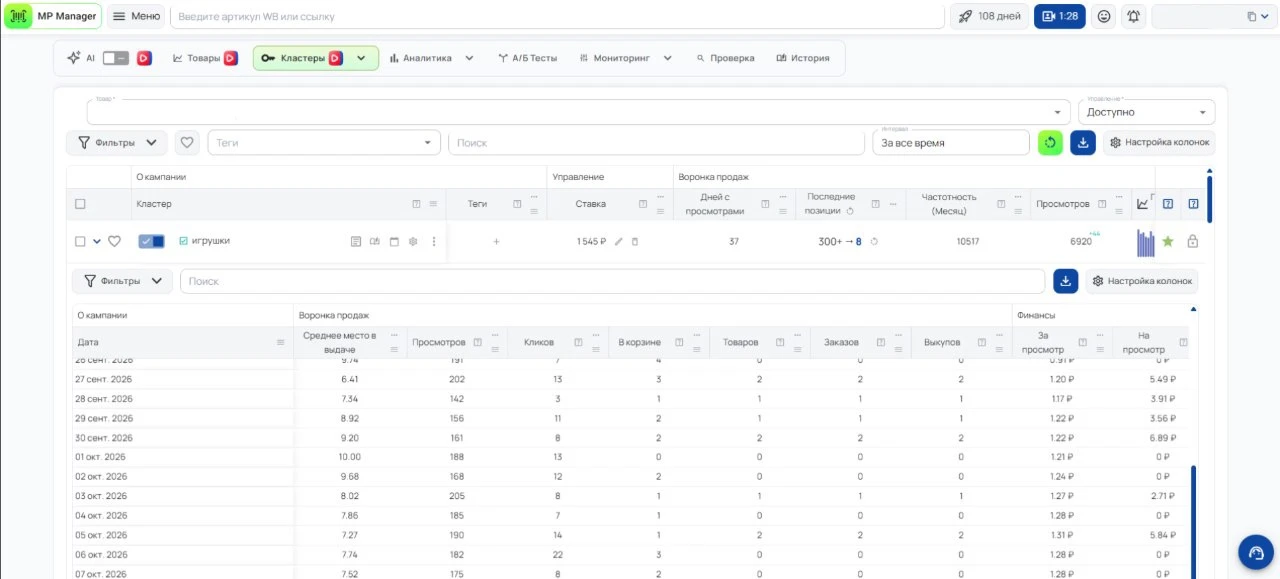Collapse the игрушки row chevron

[x=97, y=241]
